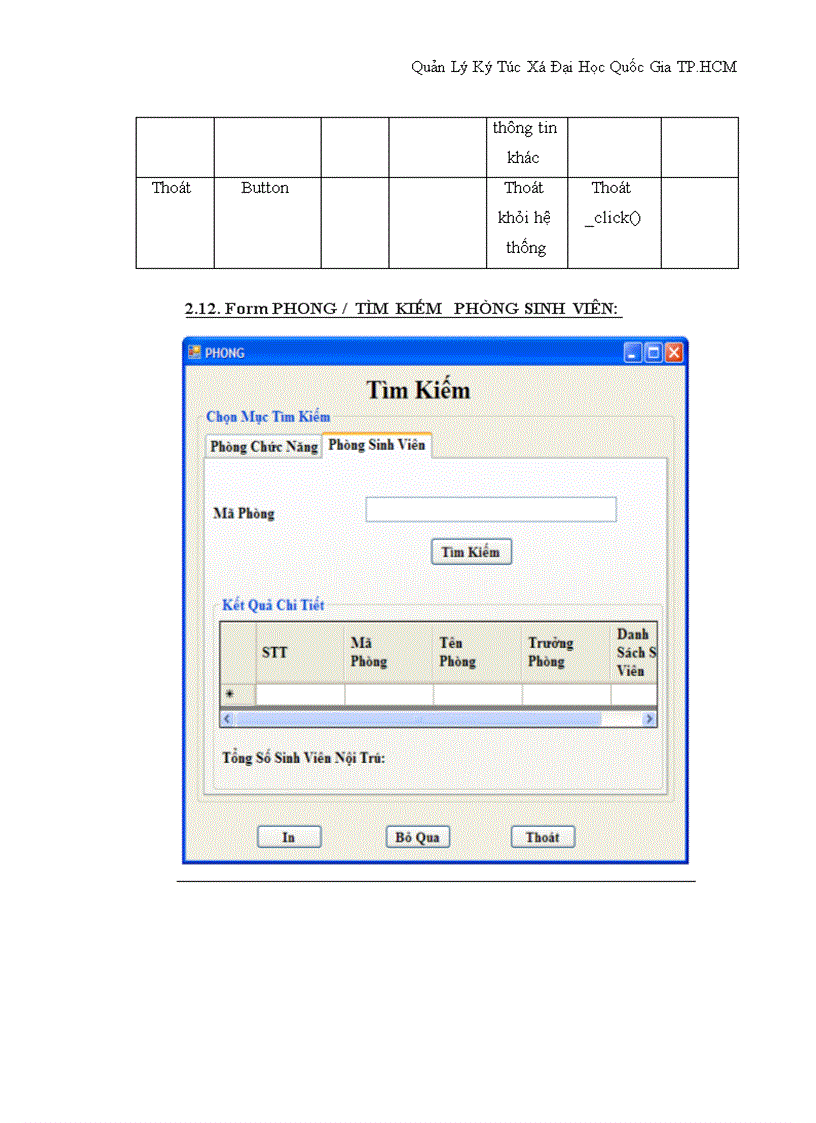Click the Bỏ Qua button

[x=417, y=837]
